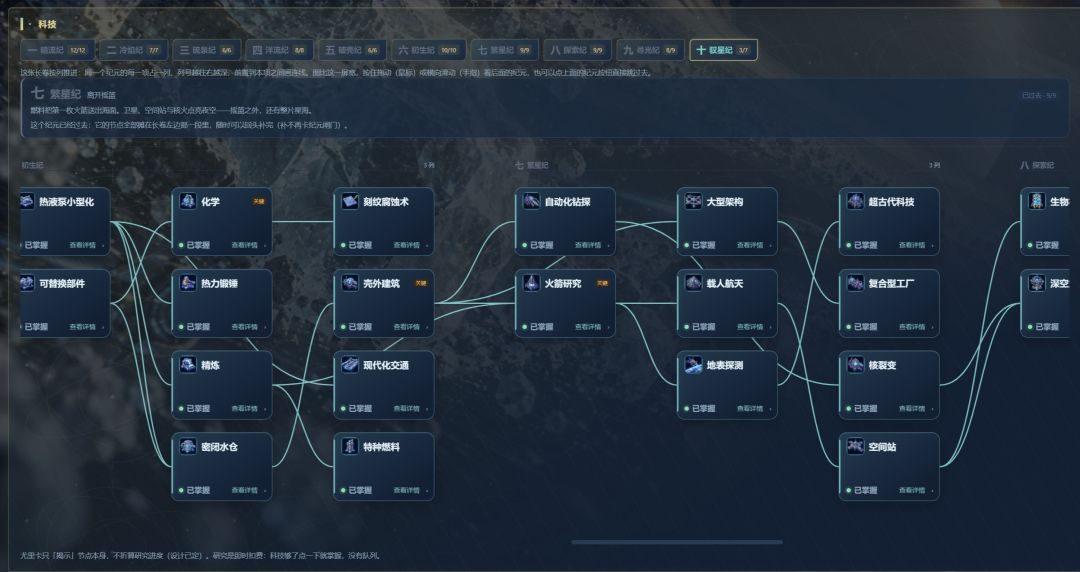Select the 自动化钻探 drill icon
The height and width of the screenshot is (572, 1080).
pyautogui.click(x=531, y=201)
